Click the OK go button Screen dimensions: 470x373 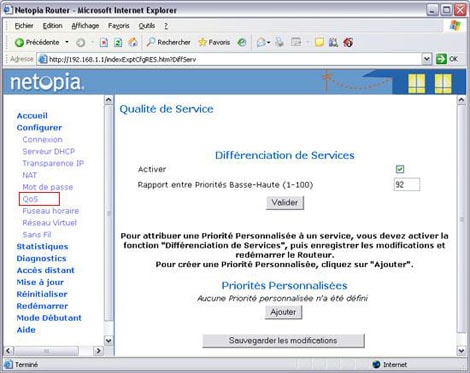point(447,59)
